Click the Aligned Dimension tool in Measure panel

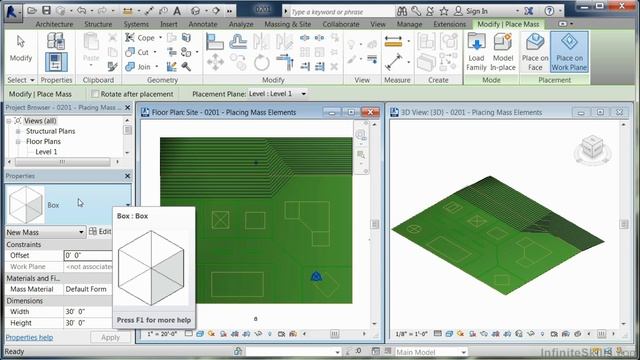pyautogui.click(x=393, y=41)
